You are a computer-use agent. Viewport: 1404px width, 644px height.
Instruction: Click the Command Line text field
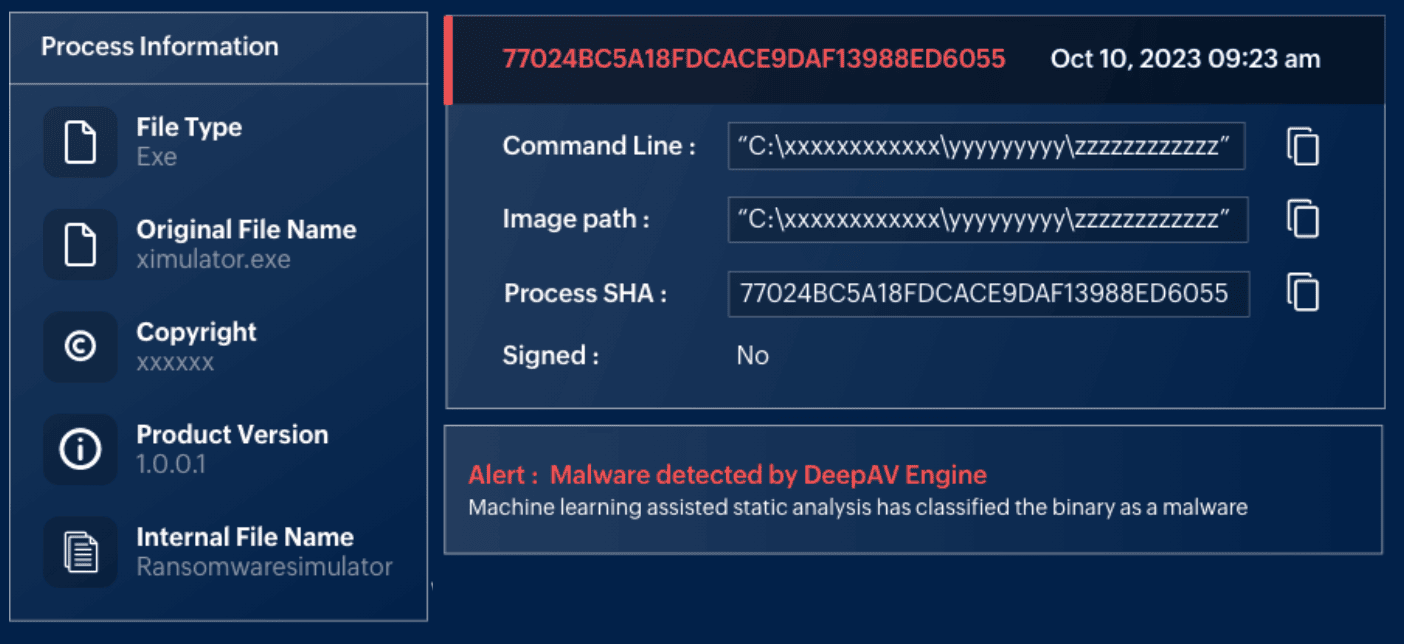pyautogui.click(x=986, y=147)
